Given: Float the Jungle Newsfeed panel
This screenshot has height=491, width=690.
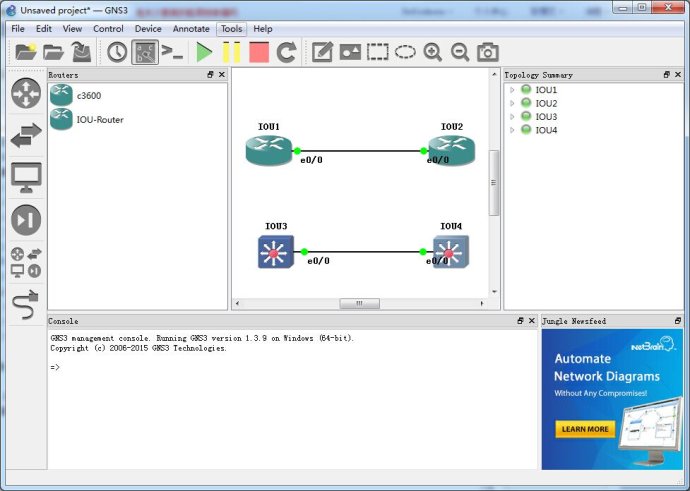Looking at the screenshot, I should click(678, 321).
